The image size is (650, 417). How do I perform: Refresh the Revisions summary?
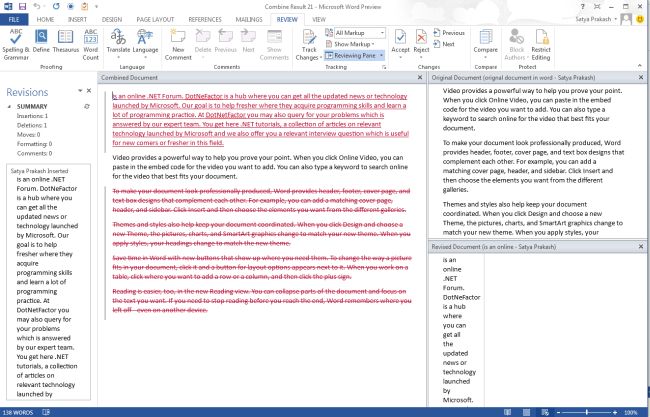point(87,107)
